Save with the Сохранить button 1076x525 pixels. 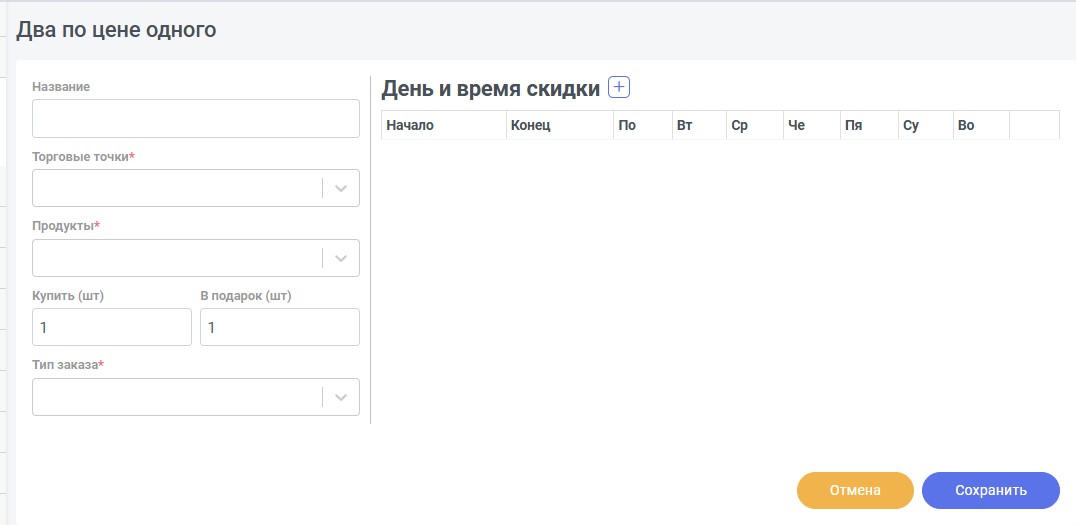[991, 490]
